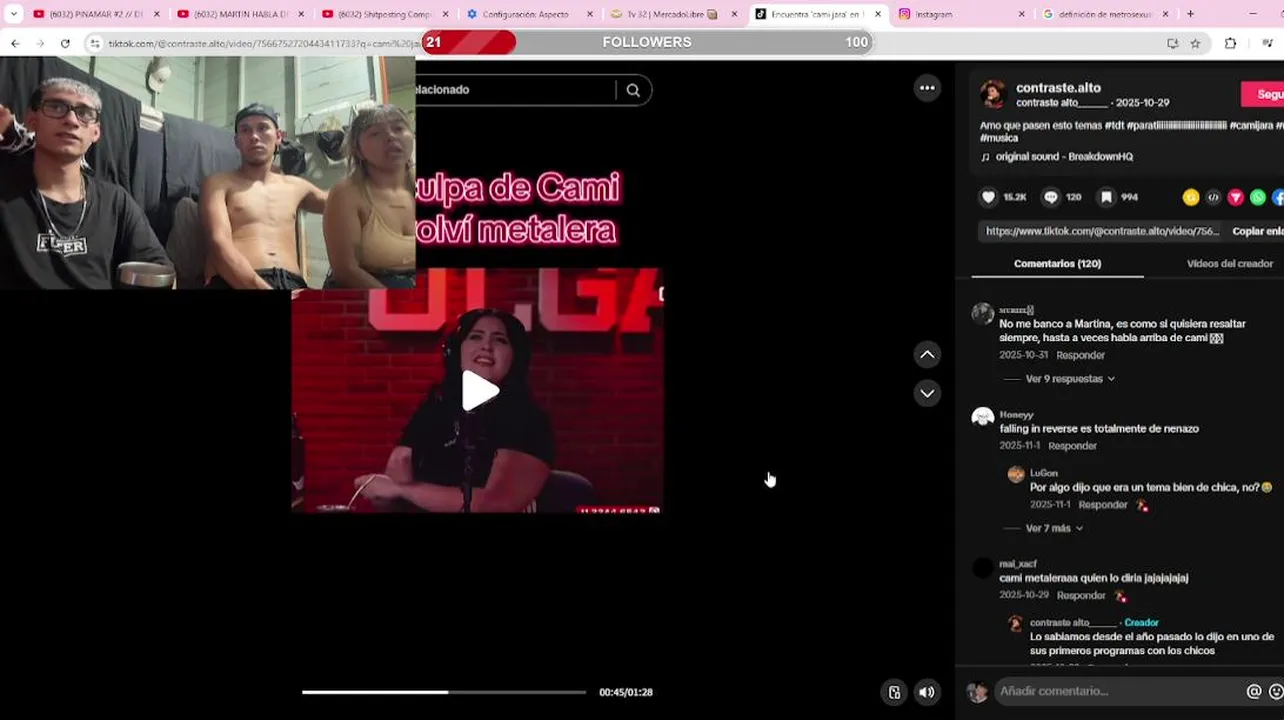Viewport: 1284px width, 720px height.
Task: Expand Ver 7 más replies
Action: 1054,528
